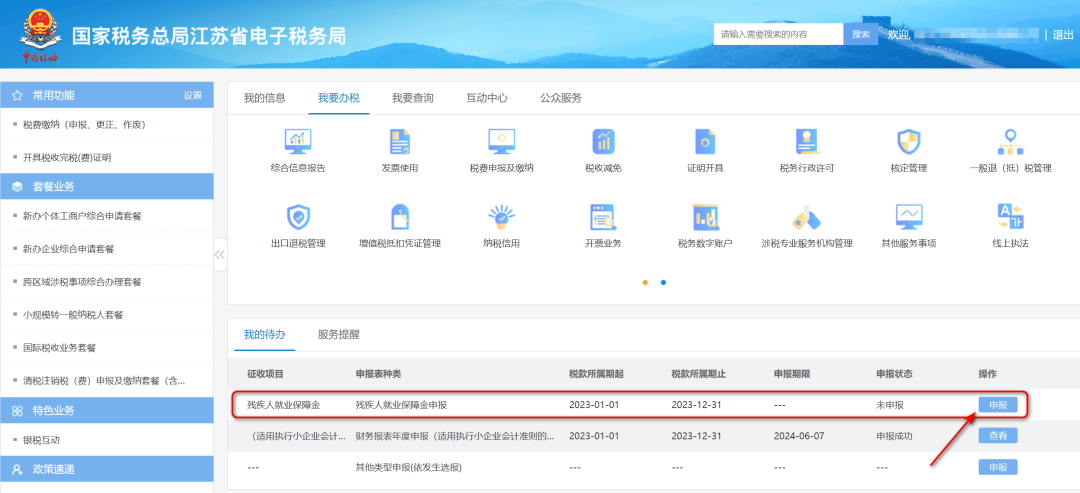Viewport: 1080px width, 493px height.
Task: Open 一般退（抵）税管理 icon
Action: point(1010,141)
